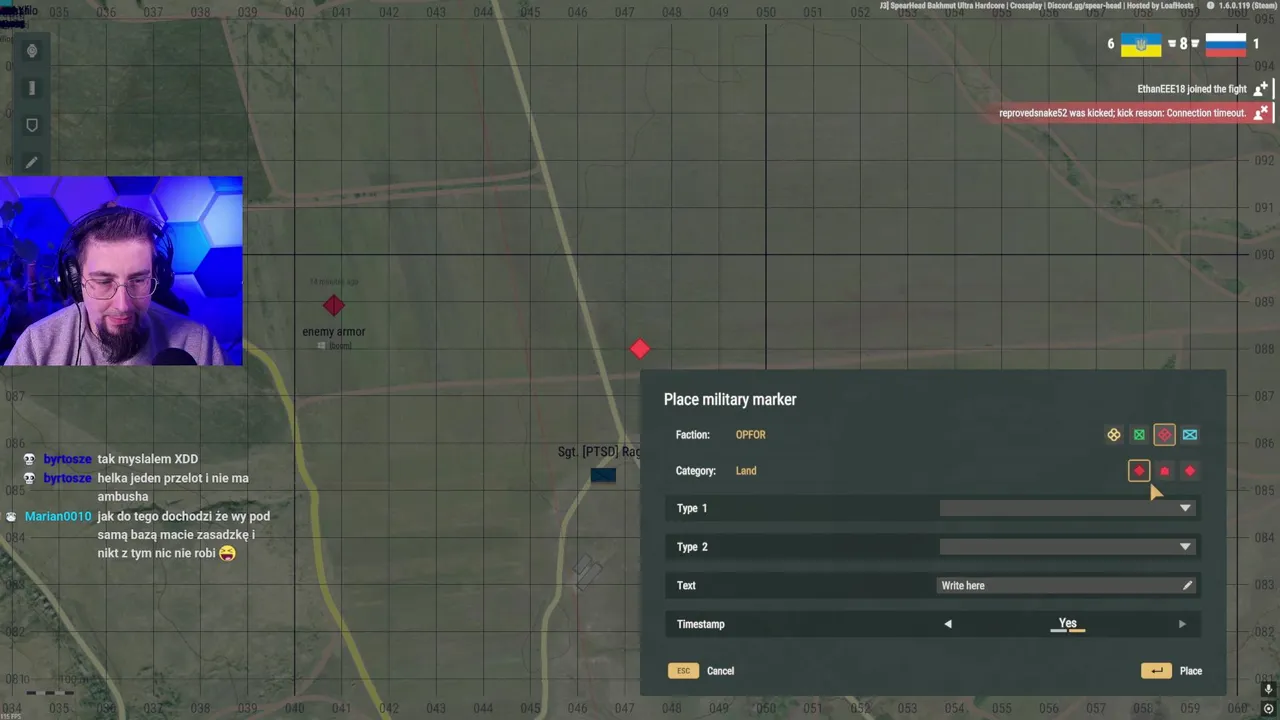
Task: Cancel the military marker dialog
Action: [720, 671]
